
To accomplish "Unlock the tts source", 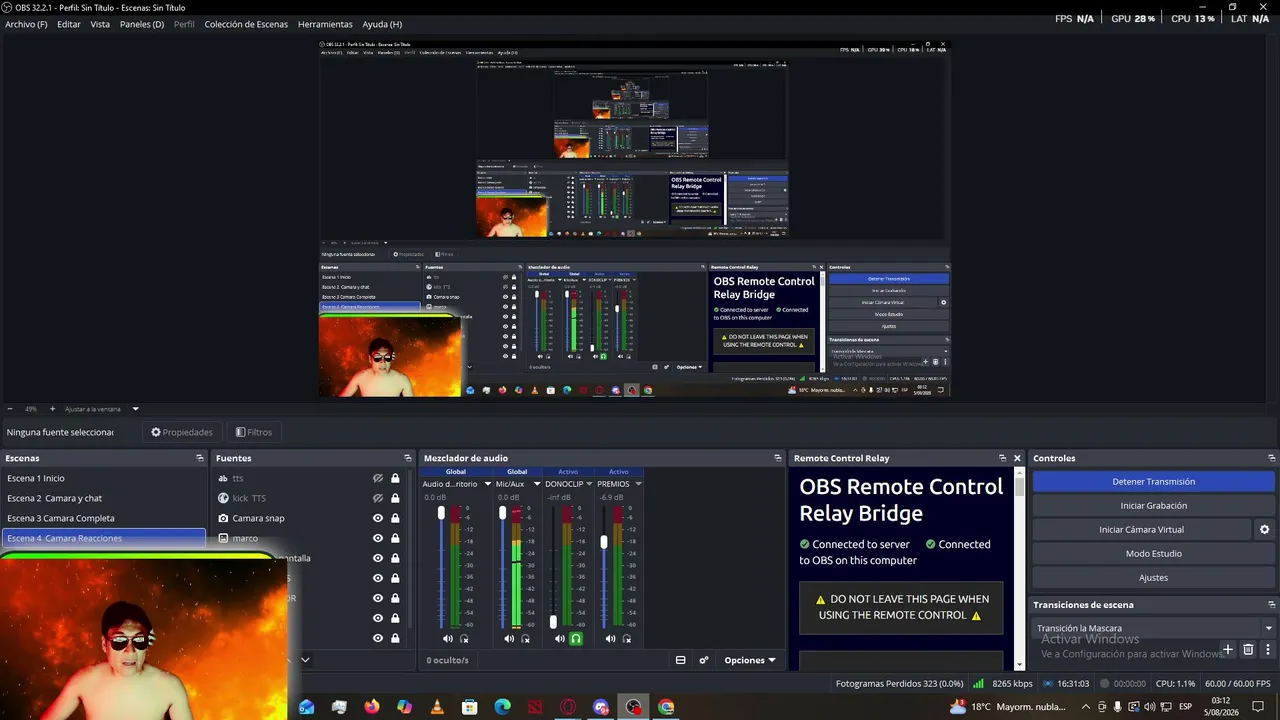I will tap(395, 478).
